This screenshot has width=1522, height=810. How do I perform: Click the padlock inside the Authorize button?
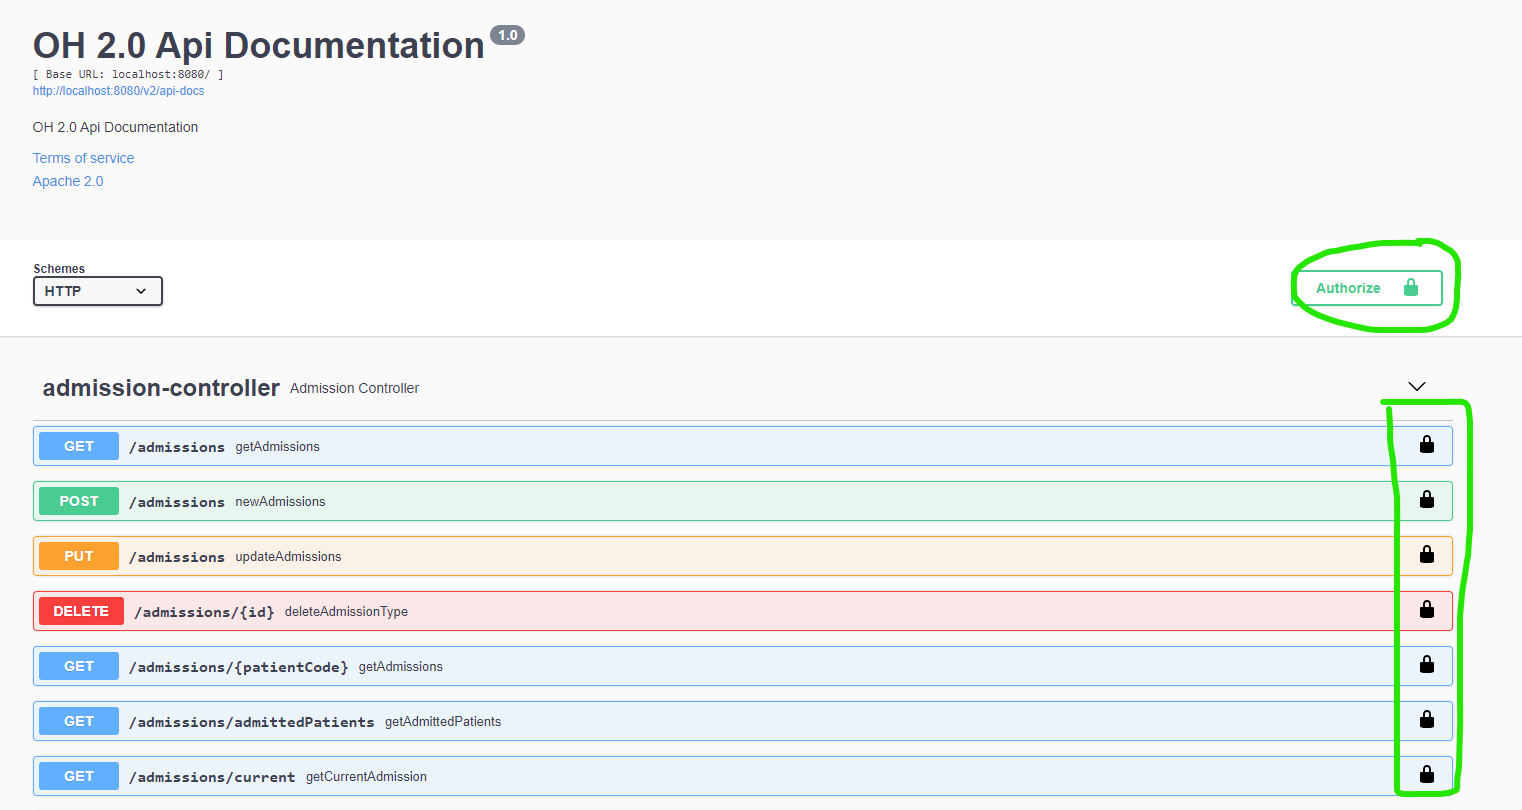[1411, 287]
